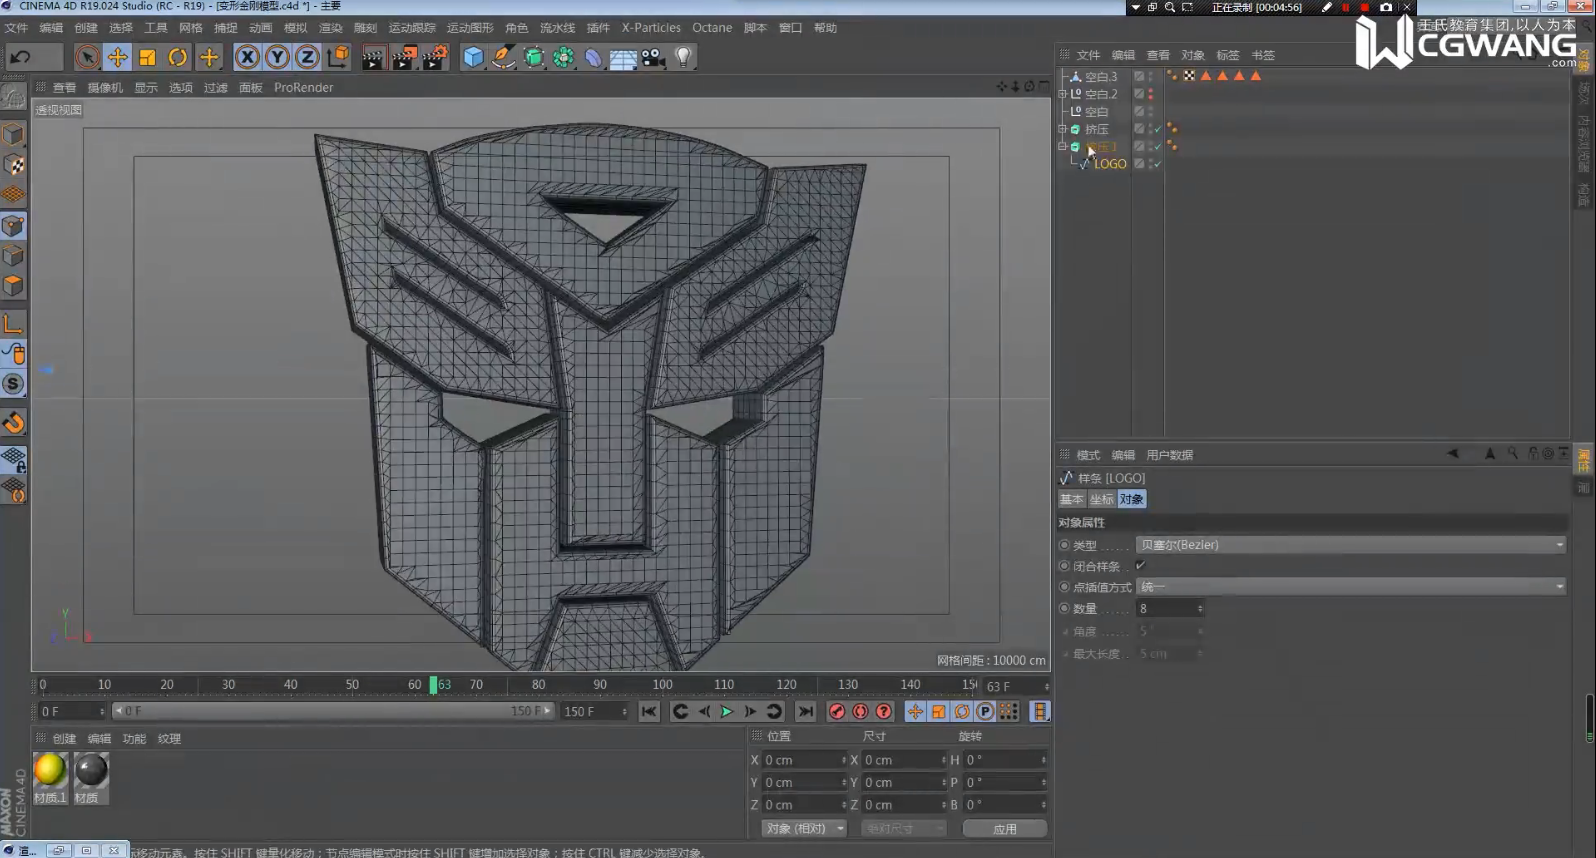This screenshot has height=858, width=1596.
Task: Toggle Scale keyframe recording in timeline
Action: click(938, 711)
